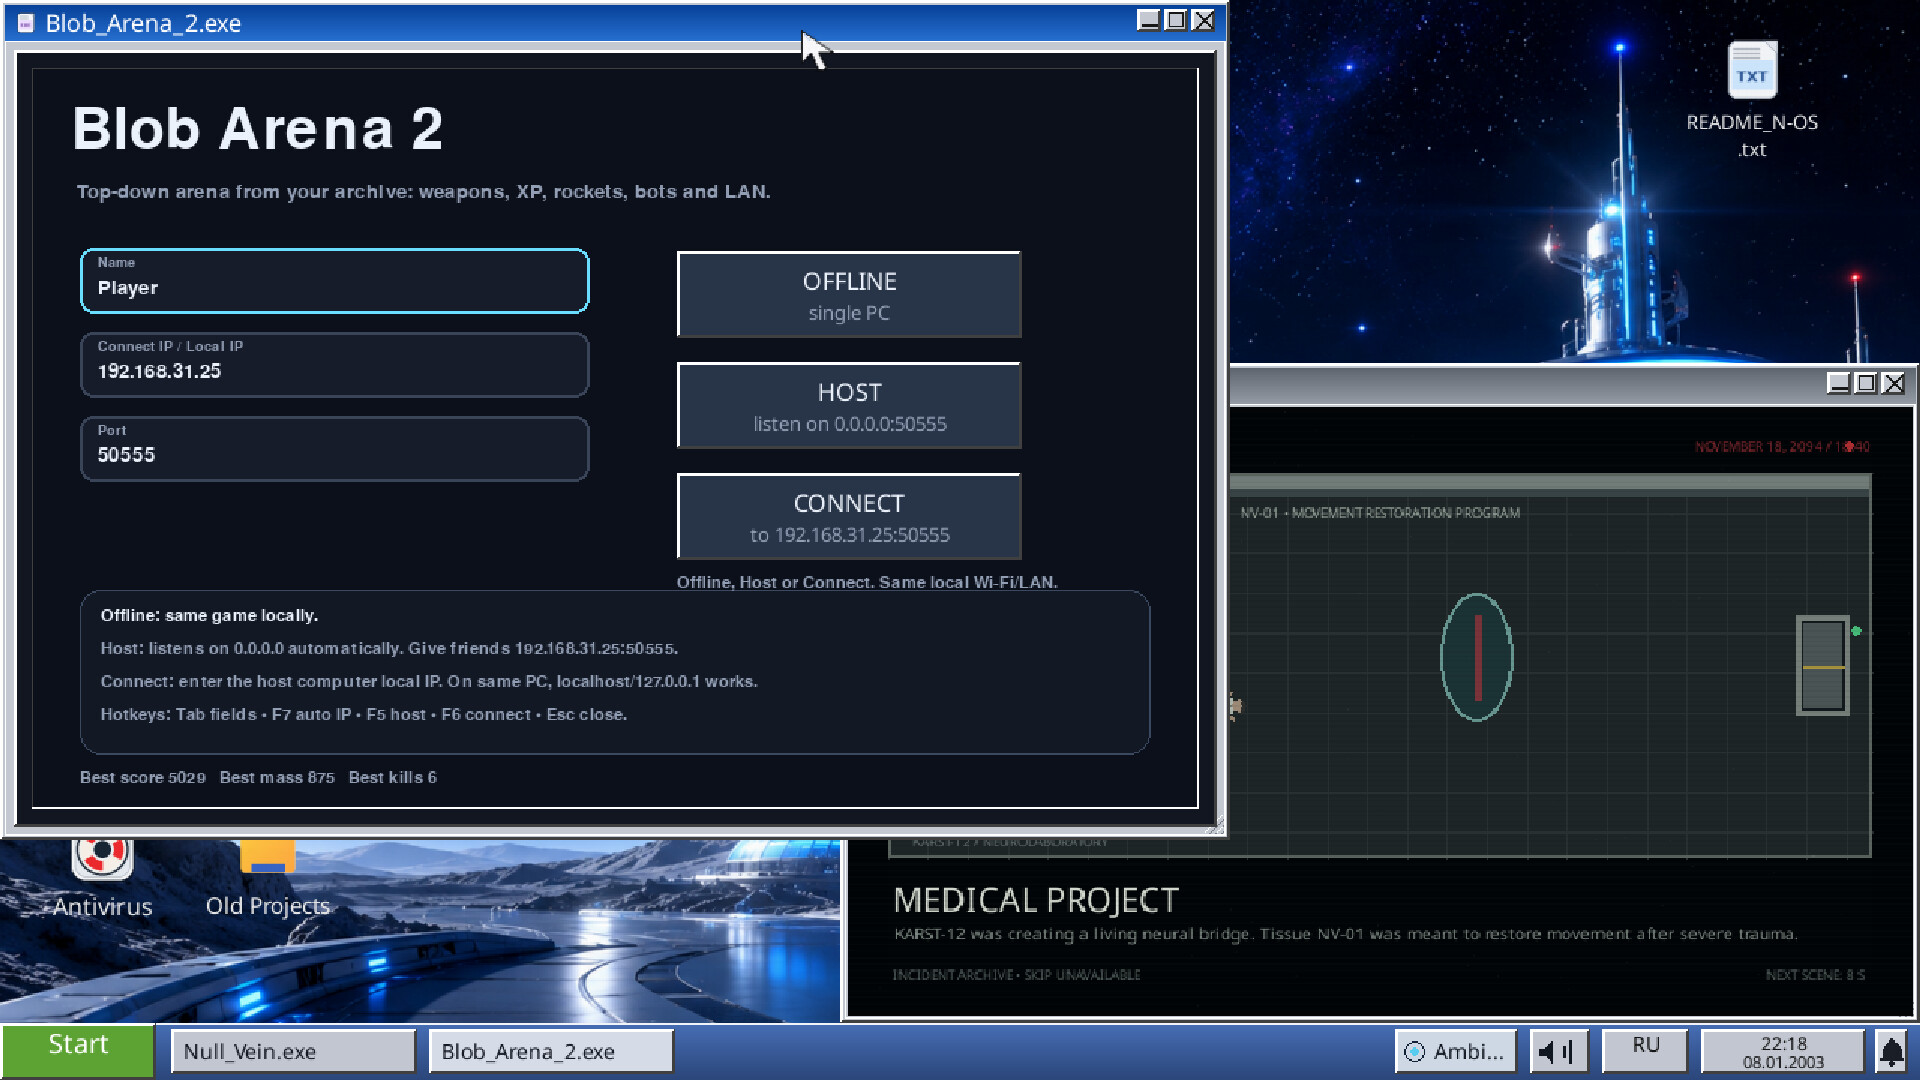This screenshot has width=1920, height=1080.
Task: Open the Start menu
Action: coord(78,1050)
